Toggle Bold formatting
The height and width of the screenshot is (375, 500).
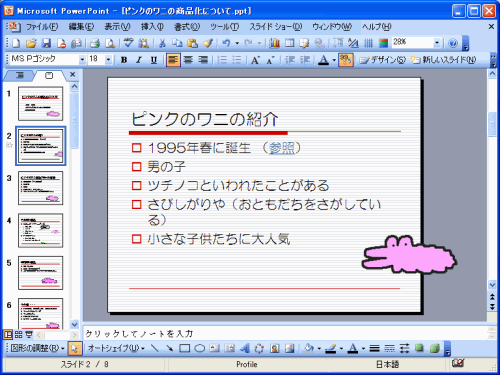(124, 60)
